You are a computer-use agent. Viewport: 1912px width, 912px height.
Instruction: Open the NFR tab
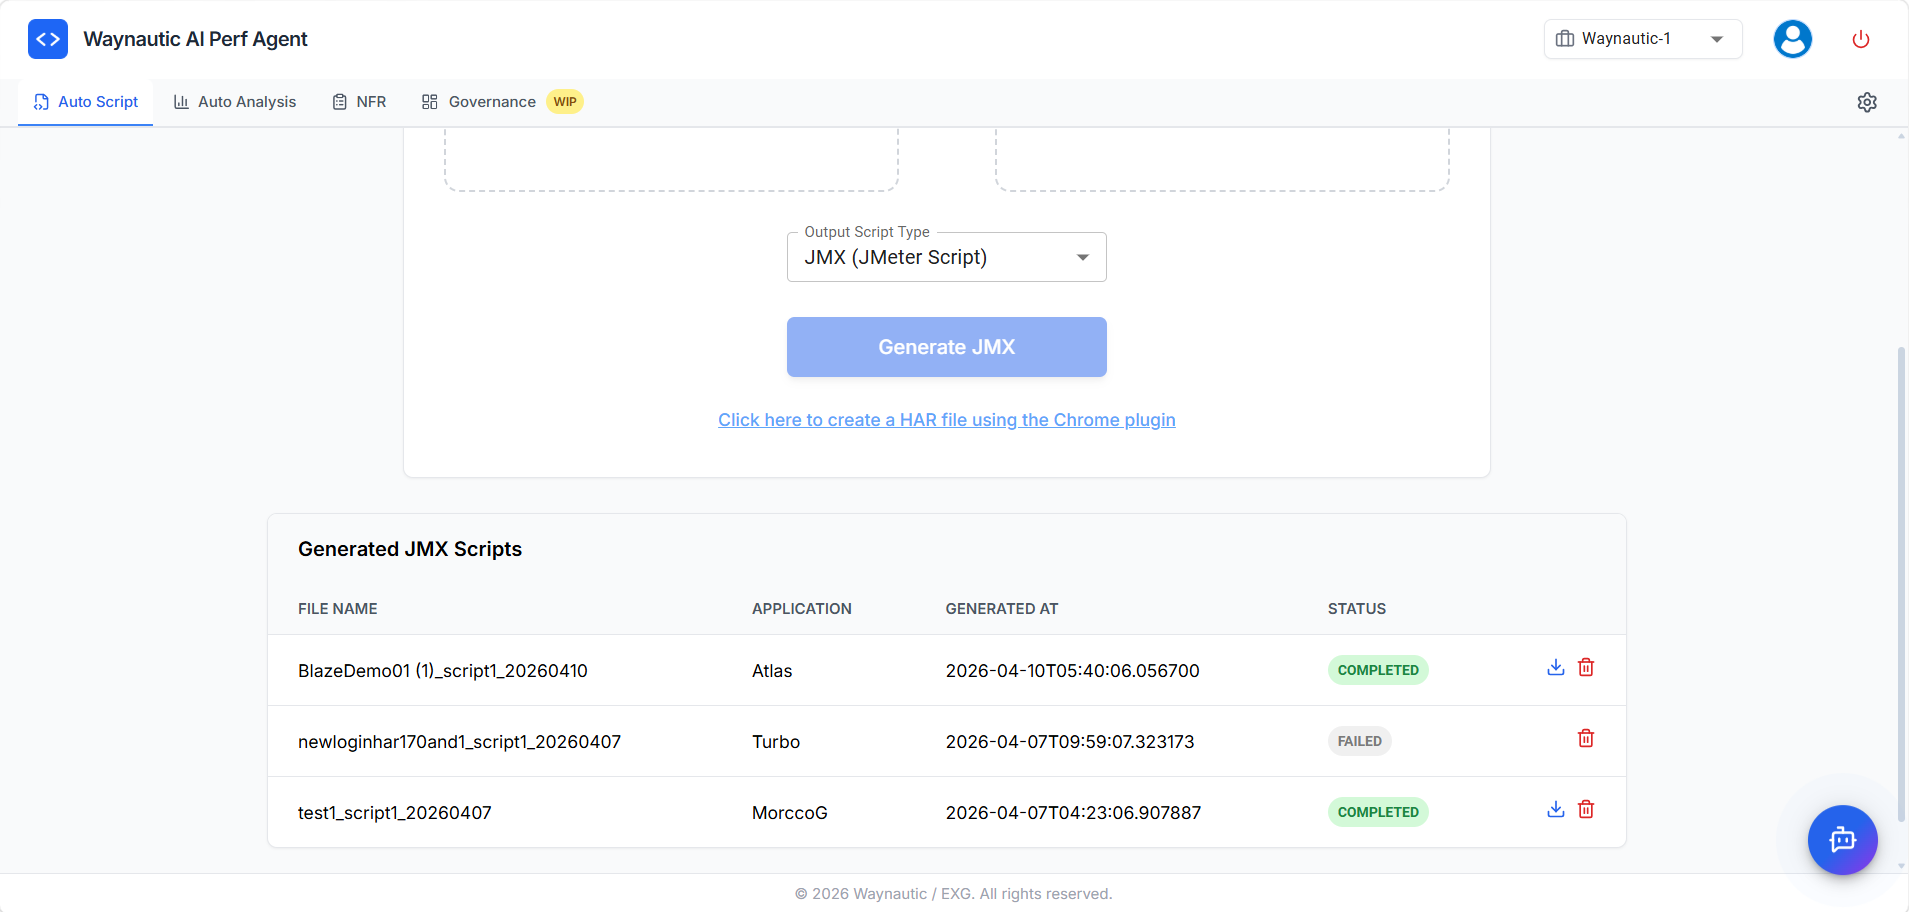tap(359, 101)
